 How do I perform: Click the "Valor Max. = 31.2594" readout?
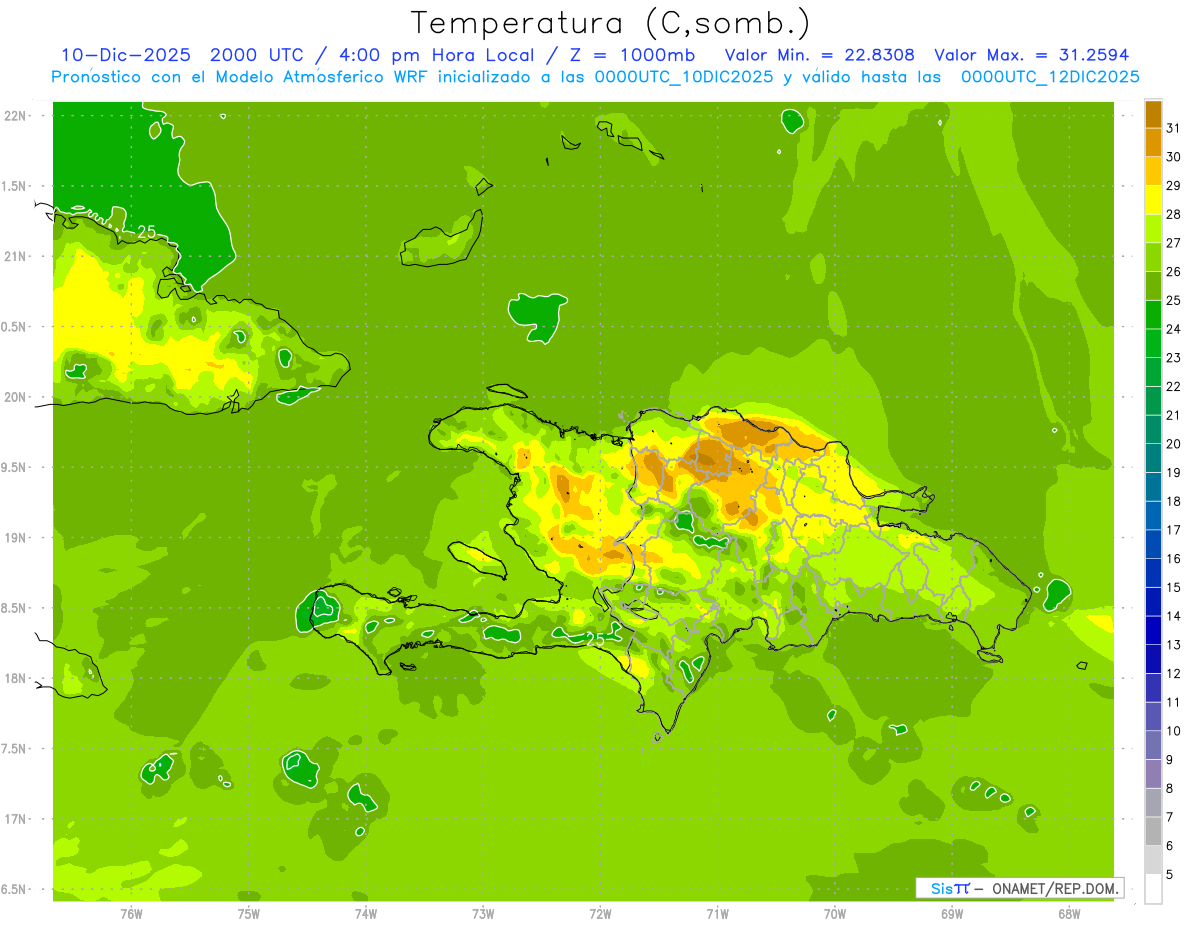[x=1031, y=55]
